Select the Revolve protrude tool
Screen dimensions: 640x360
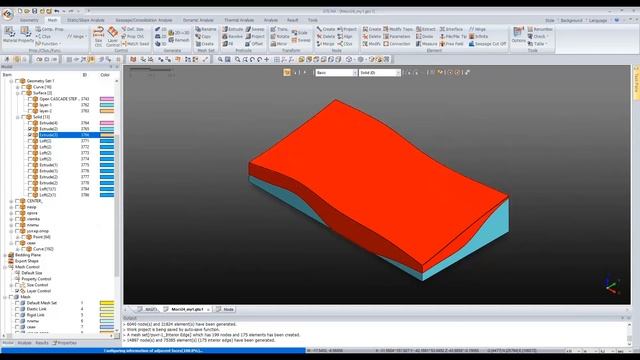pyautogui.click(x=233, y=36)
